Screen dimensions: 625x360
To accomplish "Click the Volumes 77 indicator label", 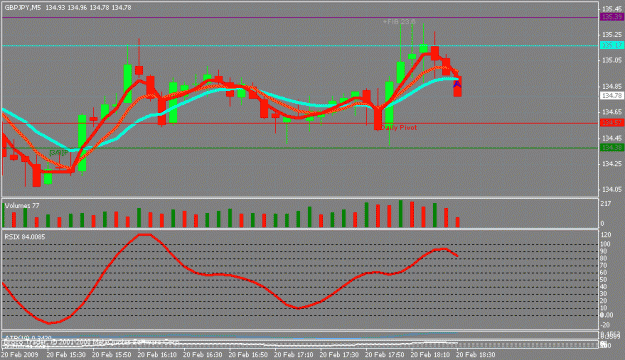I will click(22, 206).
